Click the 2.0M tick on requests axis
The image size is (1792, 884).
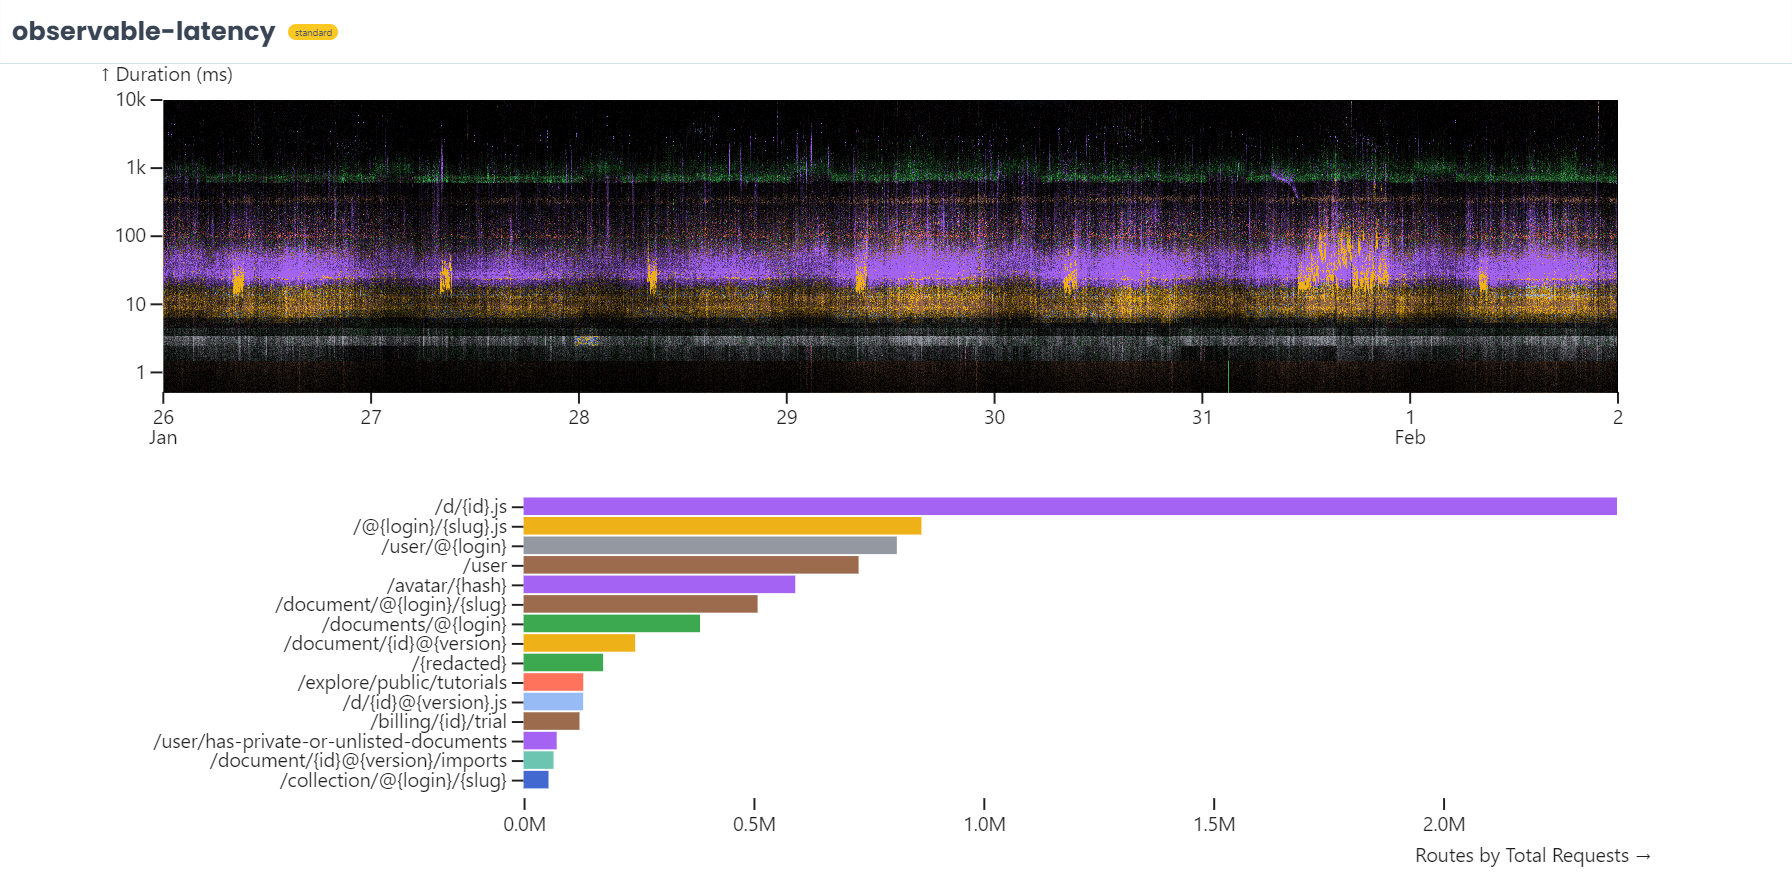click(x=1444, y=824)
